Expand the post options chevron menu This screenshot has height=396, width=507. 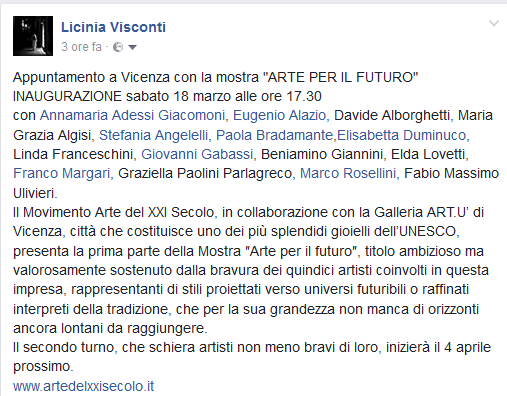[x=494, y=23]
